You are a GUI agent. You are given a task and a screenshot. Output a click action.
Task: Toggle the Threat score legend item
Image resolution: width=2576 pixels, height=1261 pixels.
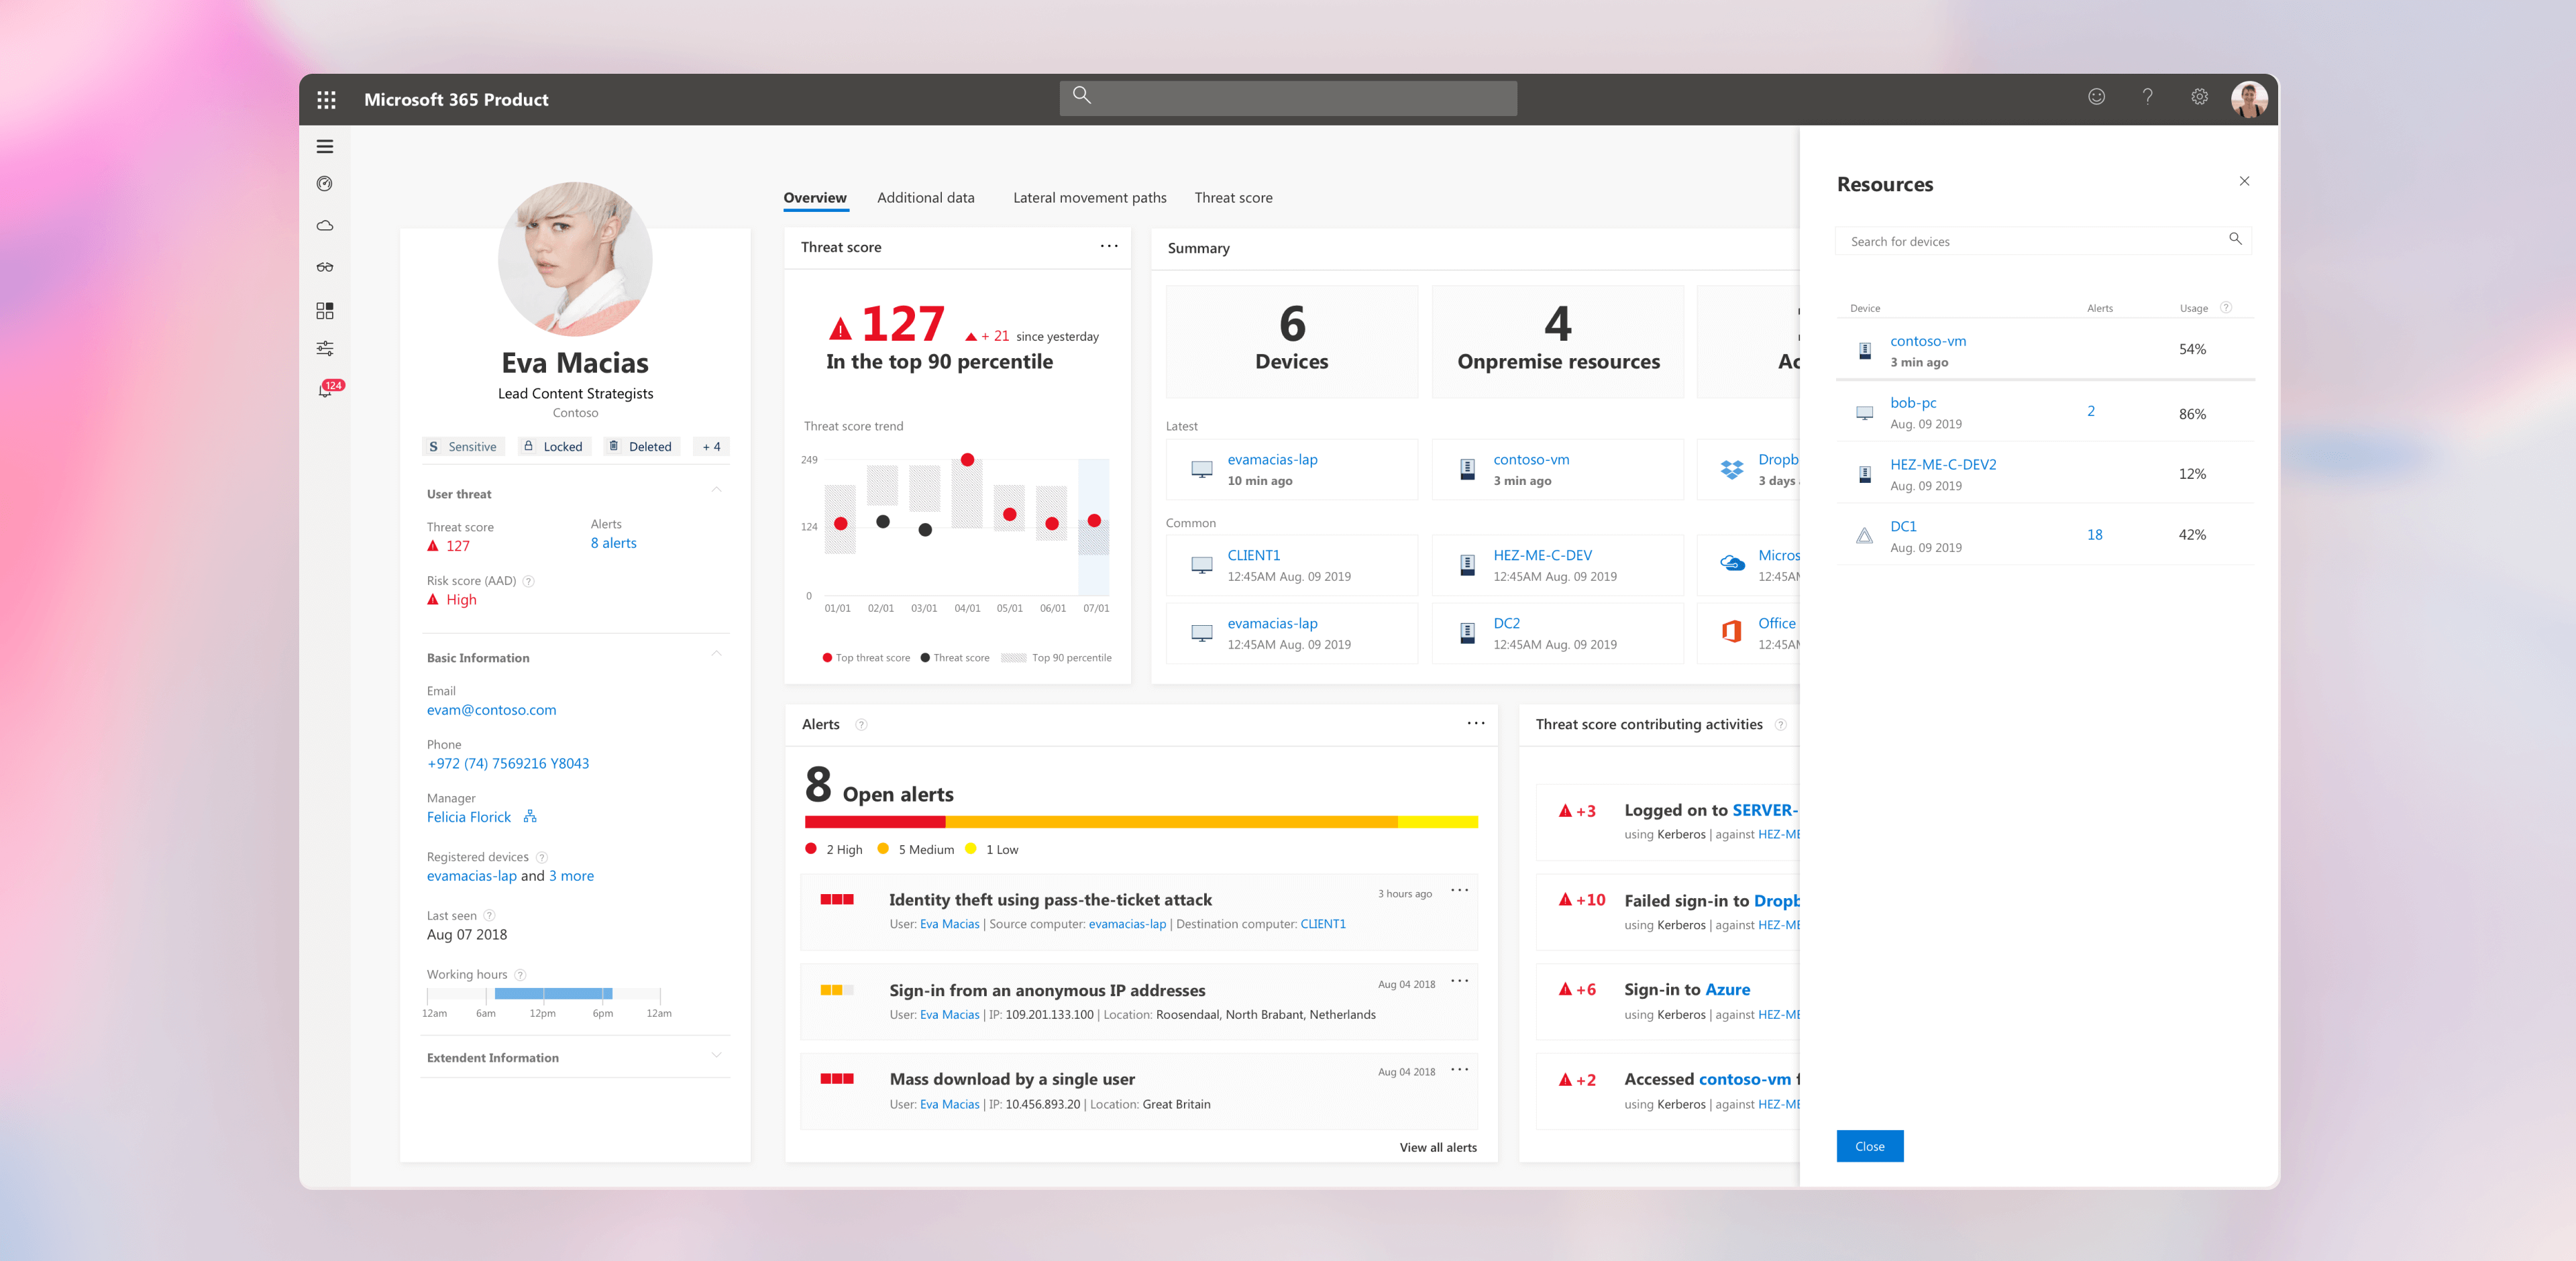point(957,657)
